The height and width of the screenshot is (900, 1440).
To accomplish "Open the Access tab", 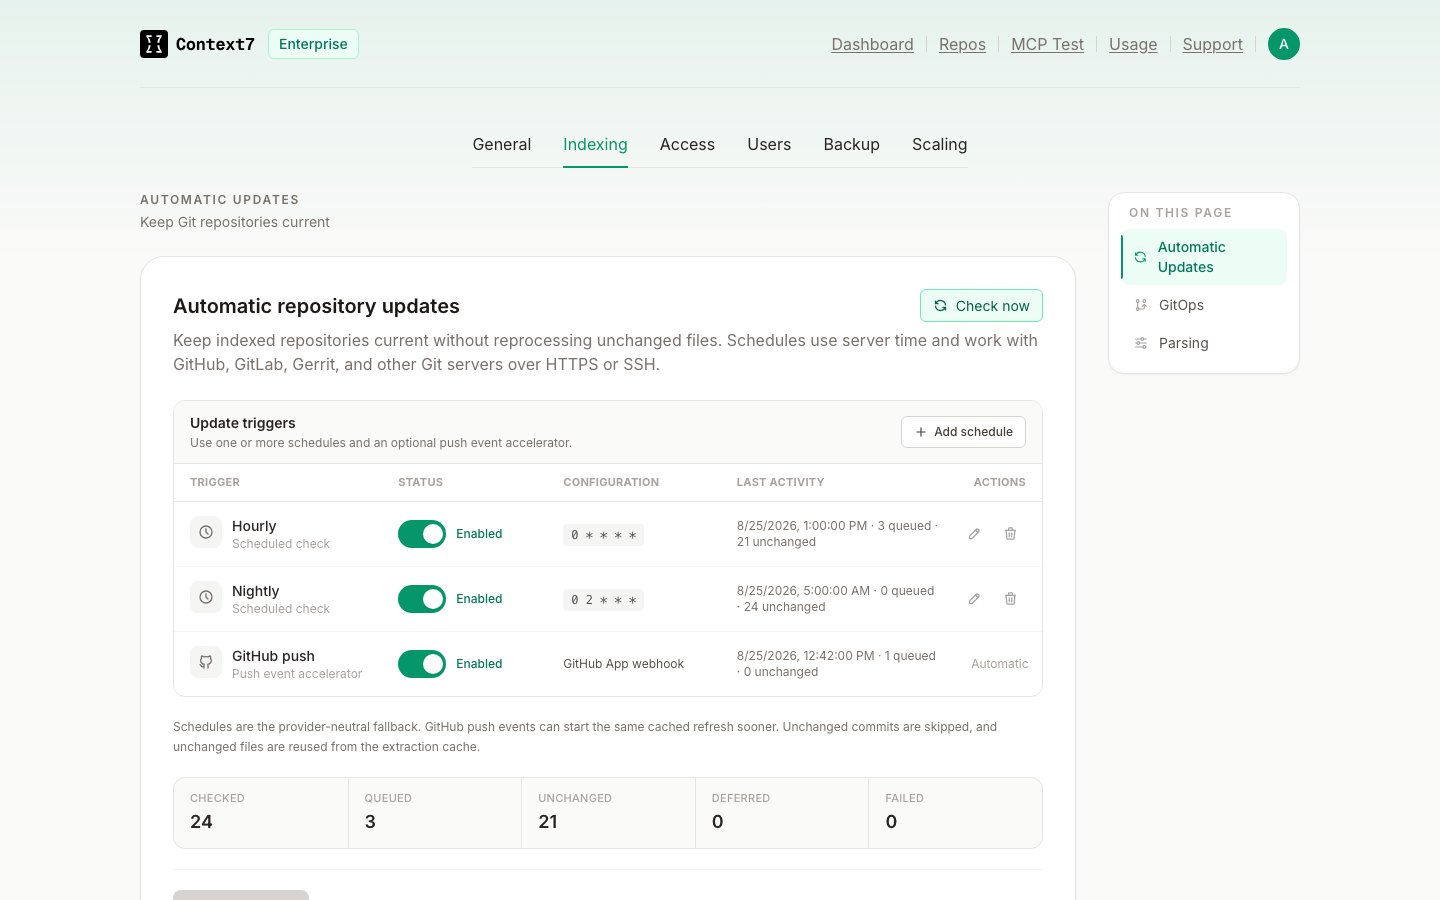I will pos(687,144).
